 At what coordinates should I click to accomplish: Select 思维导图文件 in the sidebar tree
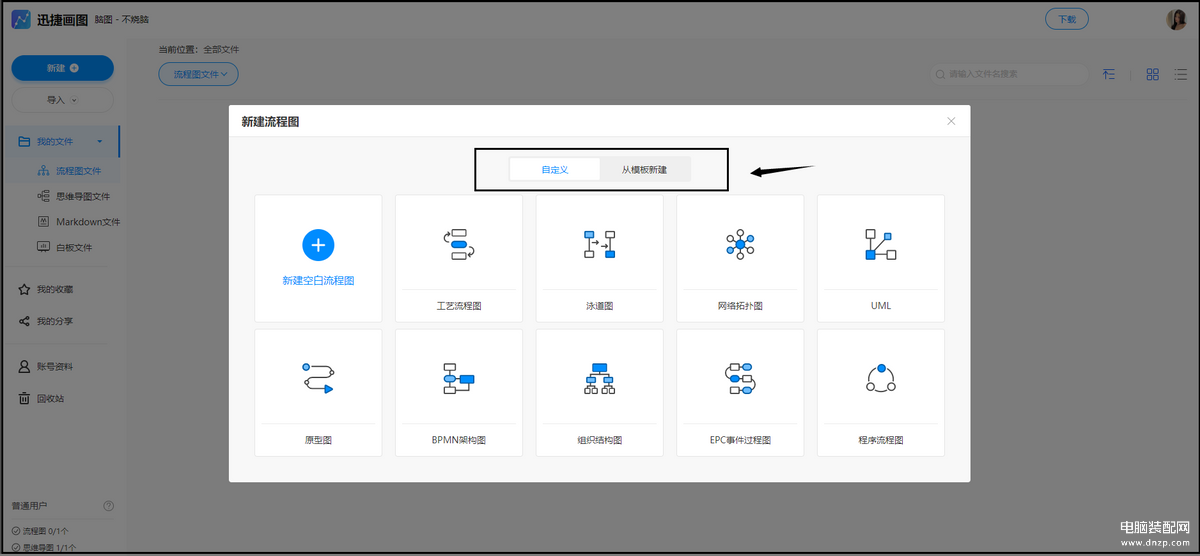tap(73, 196)
